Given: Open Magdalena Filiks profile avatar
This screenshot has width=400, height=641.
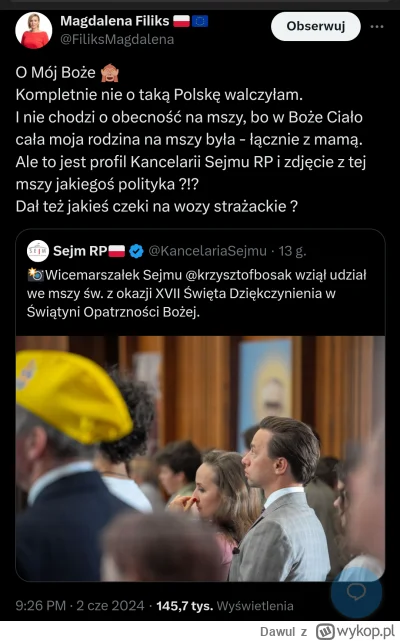Looking at the screenshot, I should tap(34, 30).
